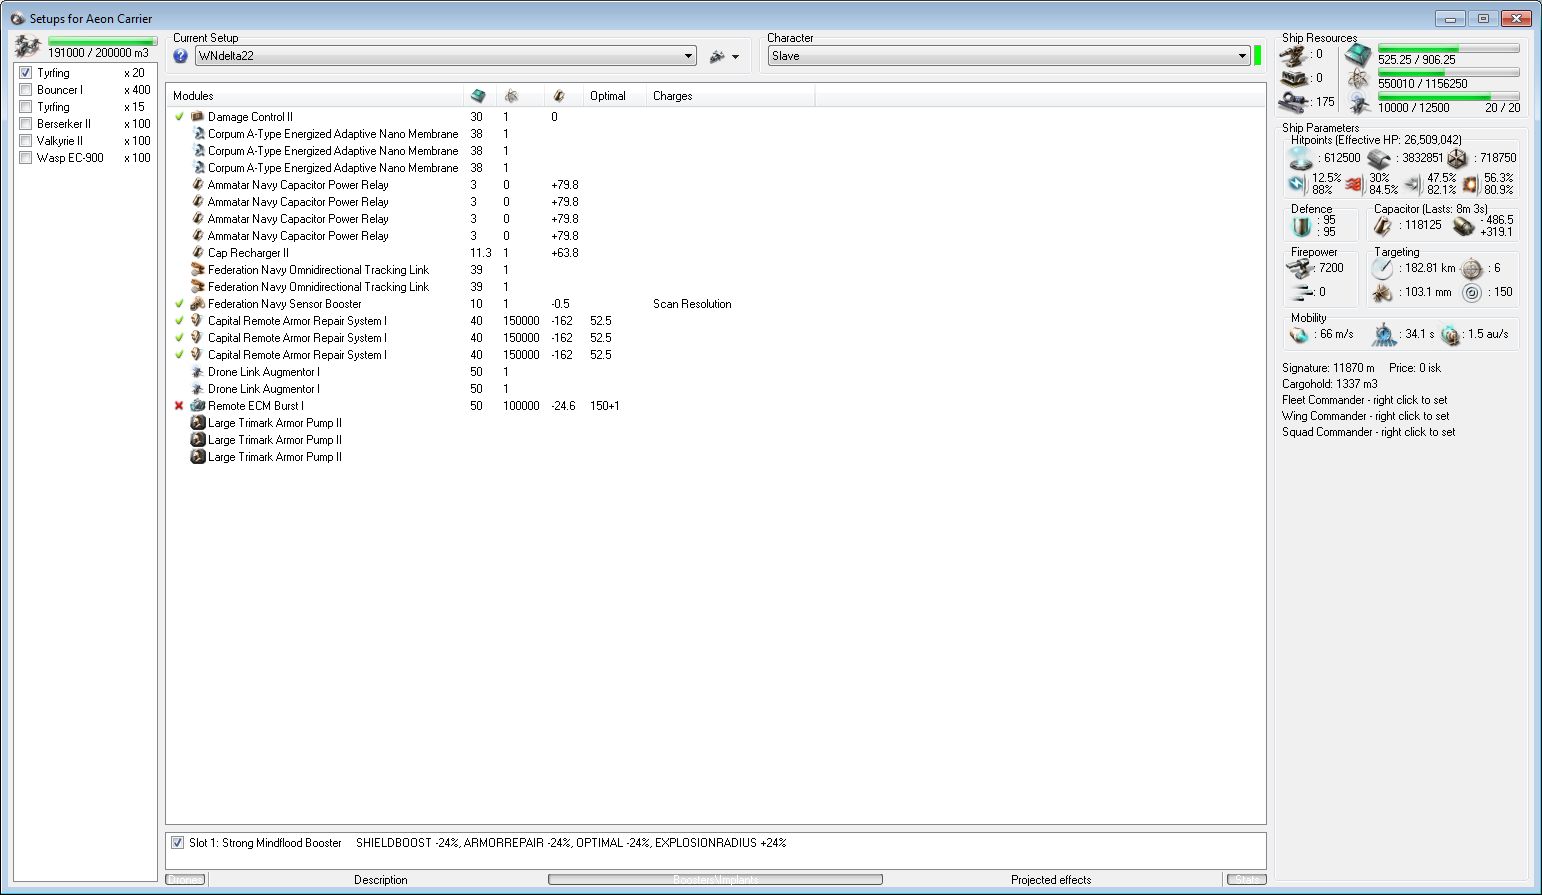Click the drone bay capacity bar above 191000 / 200000
The image size is (1542, 895).
coord(103,42)
